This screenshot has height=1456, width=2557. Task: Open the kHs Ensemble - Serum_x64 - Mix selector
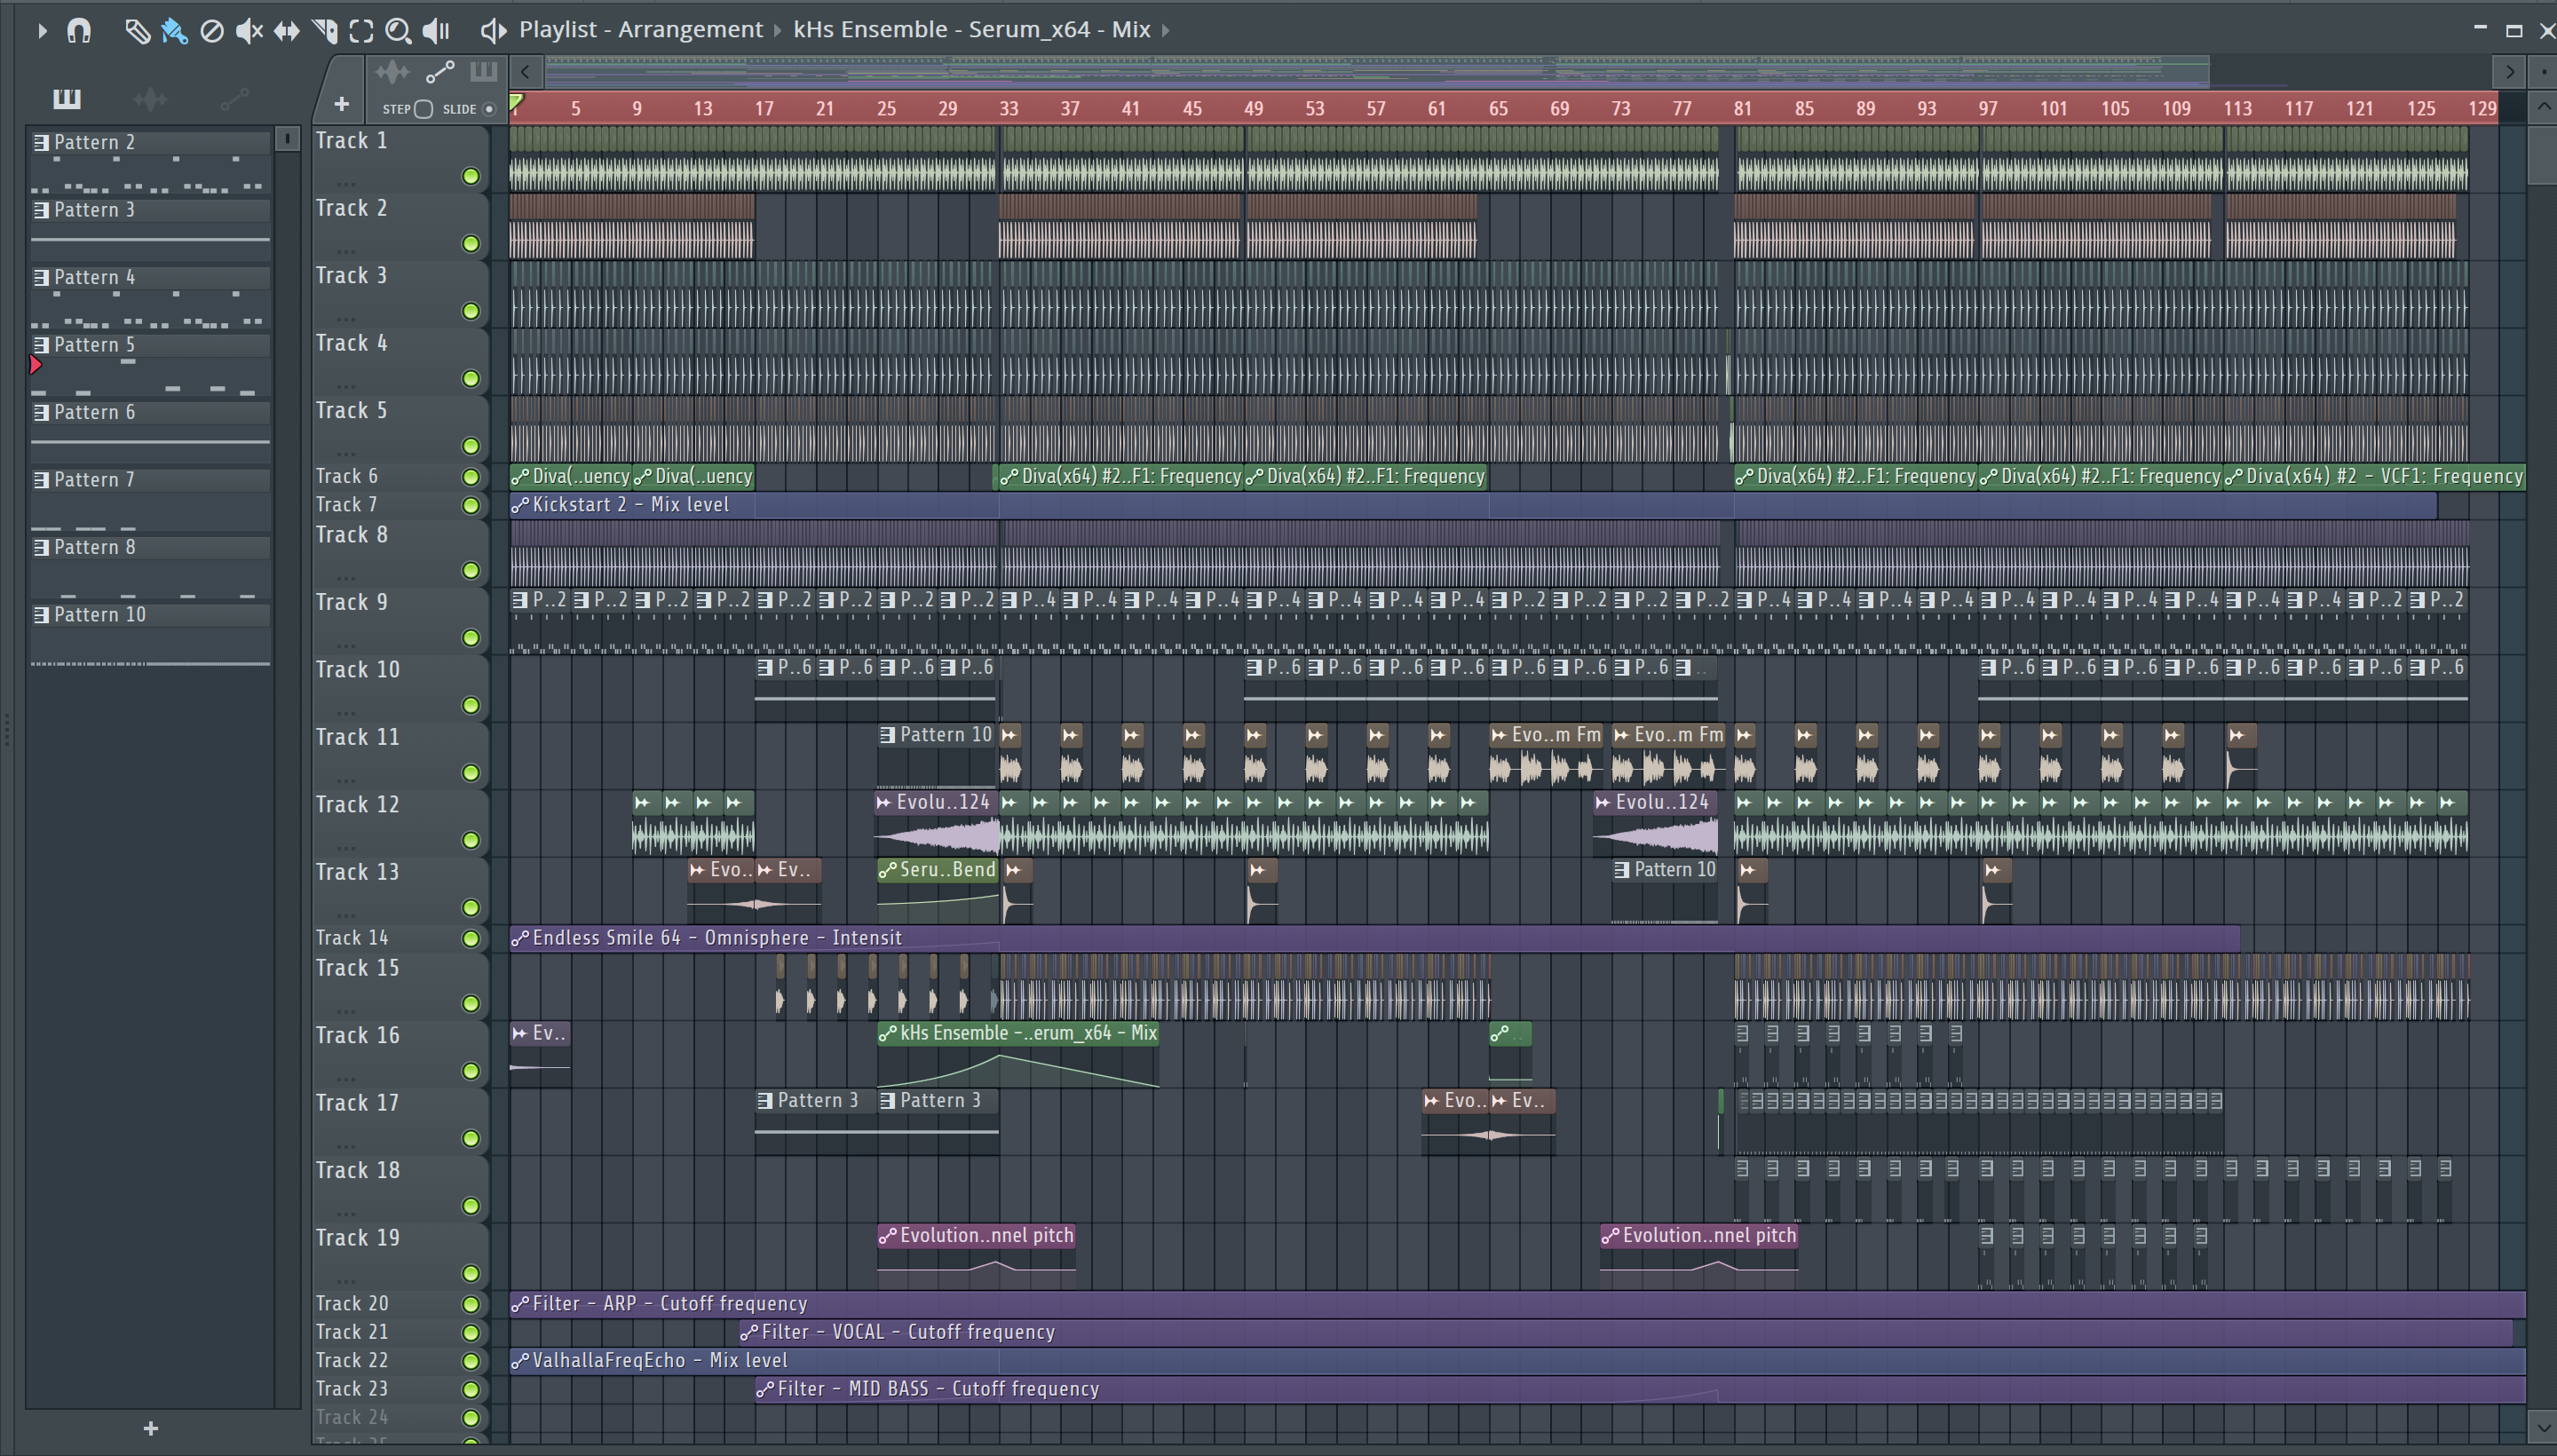coord(971,30)
